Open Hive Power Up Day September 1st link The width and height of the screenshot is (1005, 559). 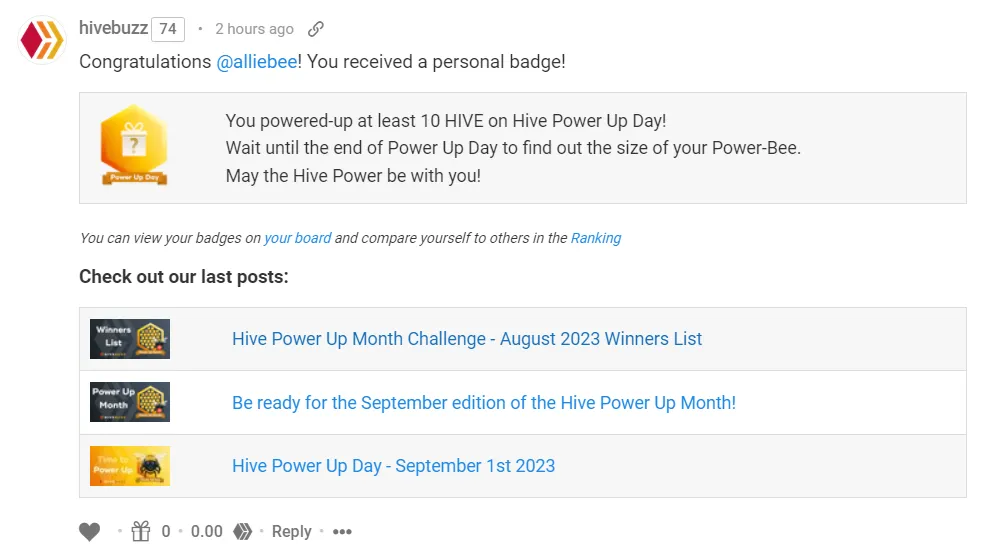[x=394, y=466]
